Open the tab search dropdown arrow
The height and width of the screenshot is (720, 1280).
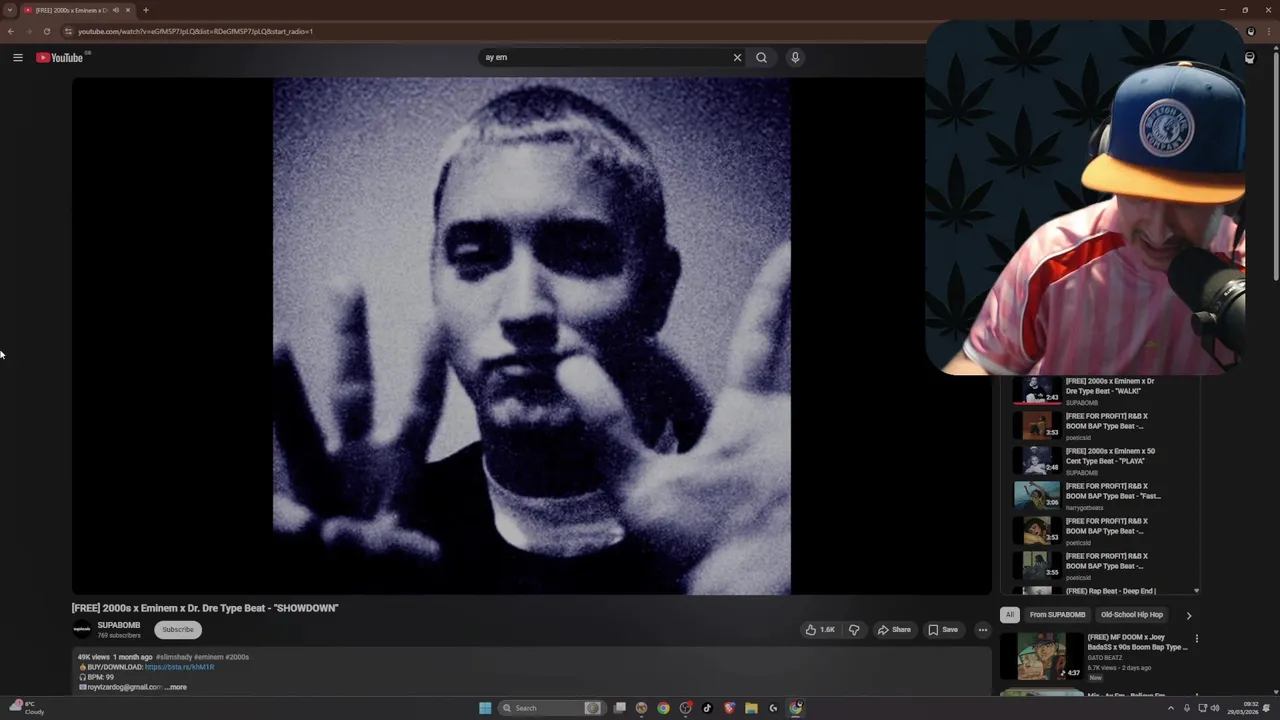[x=10, y=10]
